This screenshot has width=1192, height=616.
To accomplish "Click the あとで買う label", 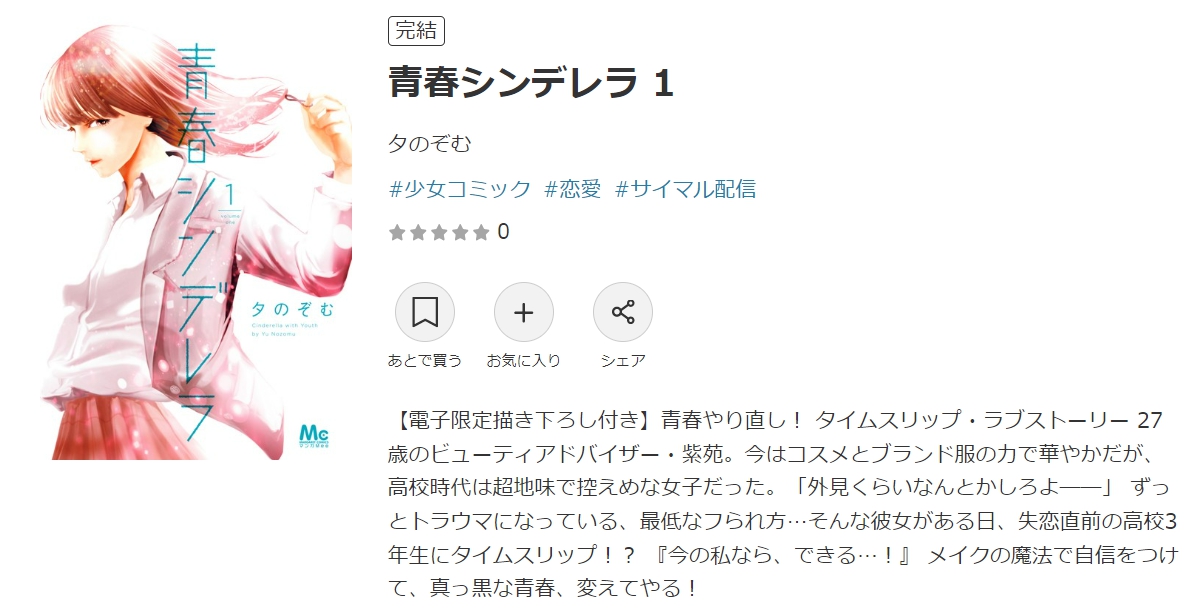I will click(425, 360).
